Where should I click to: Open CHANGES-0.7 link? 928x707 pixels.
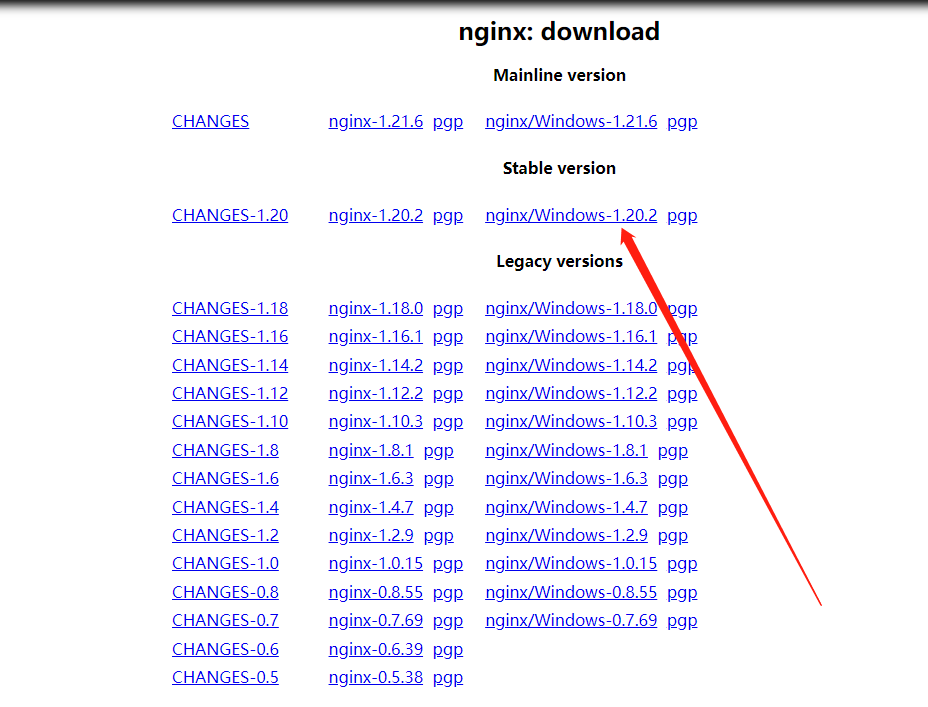click(225, 620)
